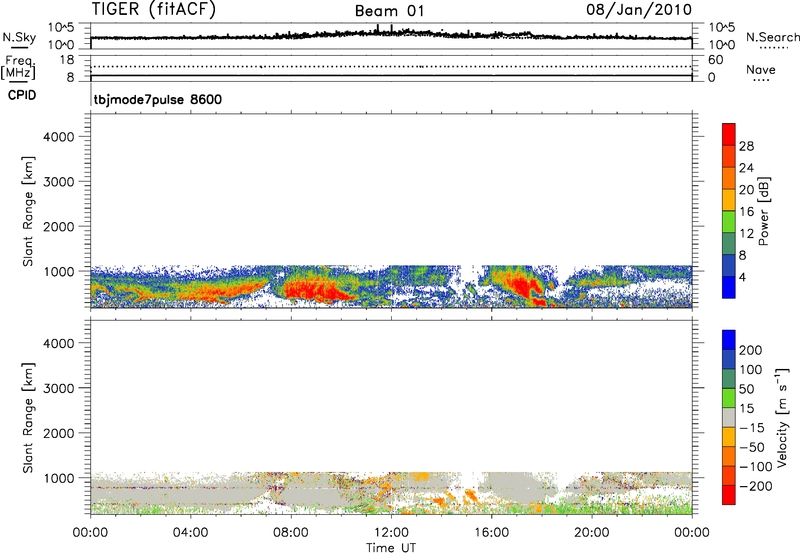The height and width of the screenshot is (554, 800).
Task: Select the Power [dB] colorbar title
Action: coord(763,211)
